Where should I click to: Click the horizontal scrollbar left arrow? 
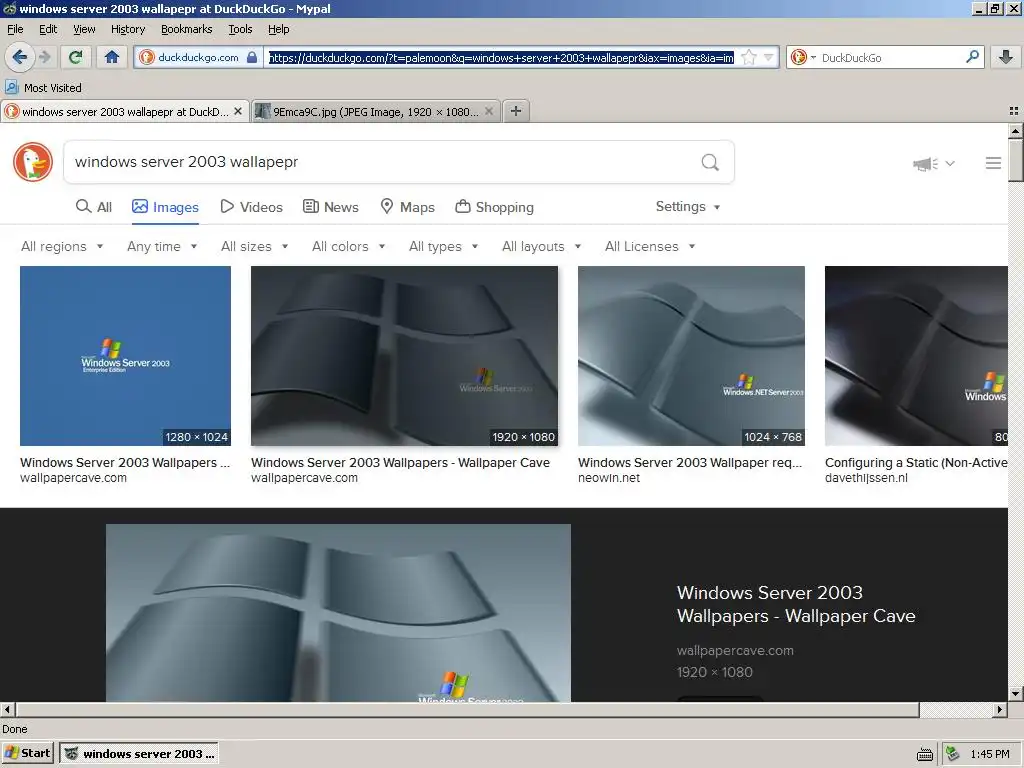7,709
